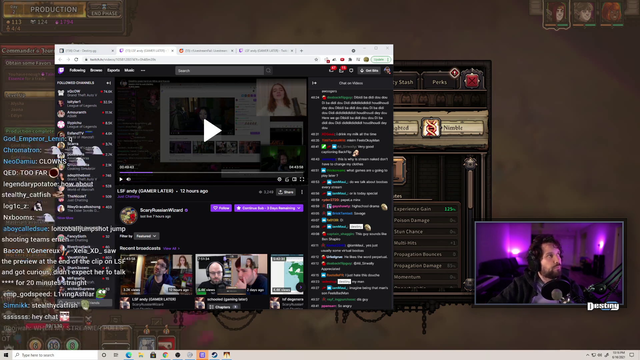Screen dimensions: 640x360
Task: Click the red X close button in game panel
Action: 471,81
